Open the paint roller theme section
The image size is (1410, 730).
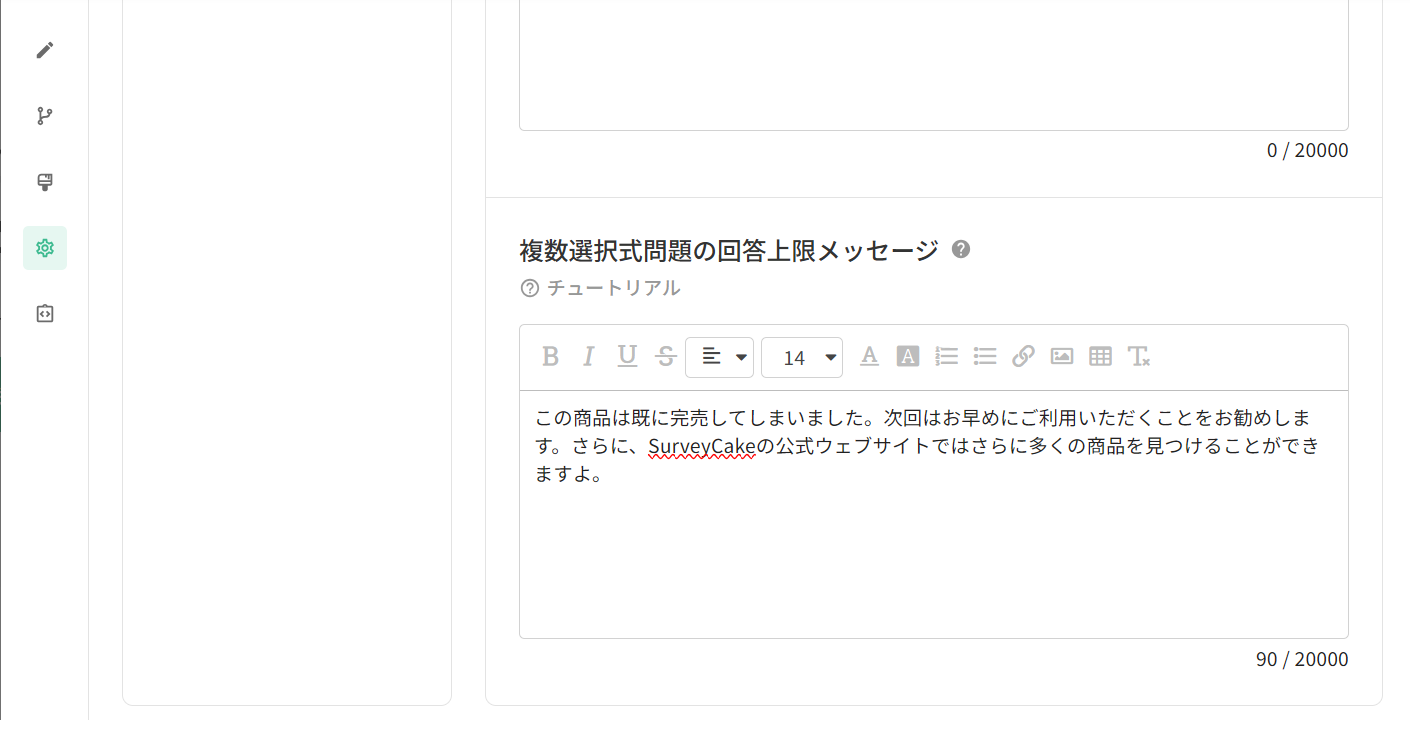(45, 182)
